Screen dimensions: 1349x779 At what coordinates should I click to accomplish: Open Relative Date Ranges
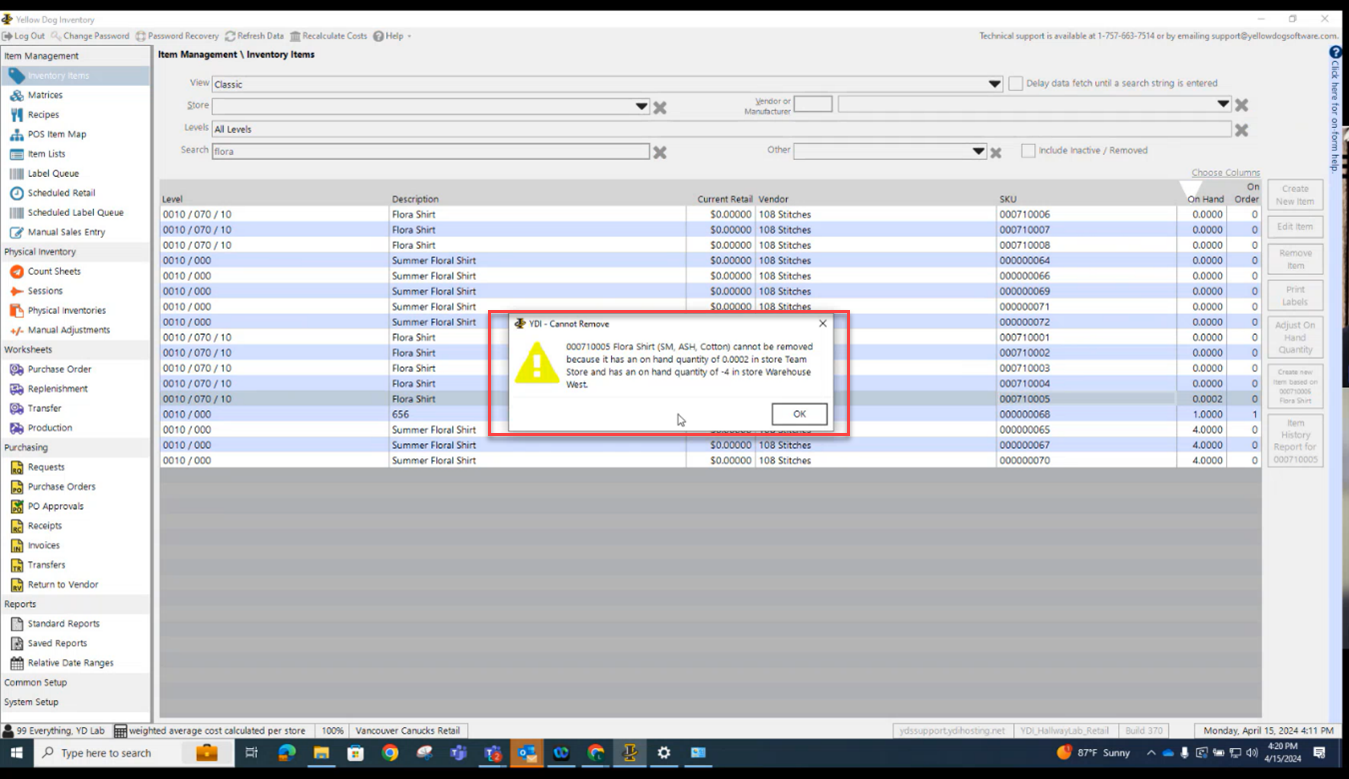[x=70, y=663]
